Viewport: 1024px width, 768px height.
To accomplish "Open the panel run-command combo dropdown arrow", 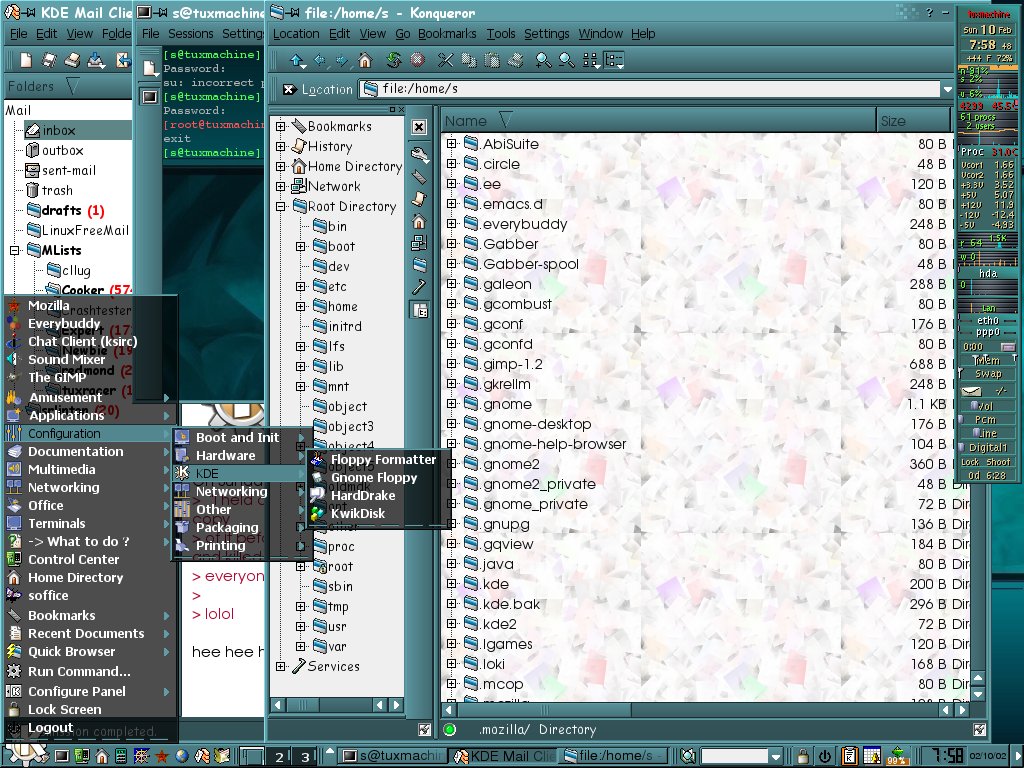I will point(775,757).
